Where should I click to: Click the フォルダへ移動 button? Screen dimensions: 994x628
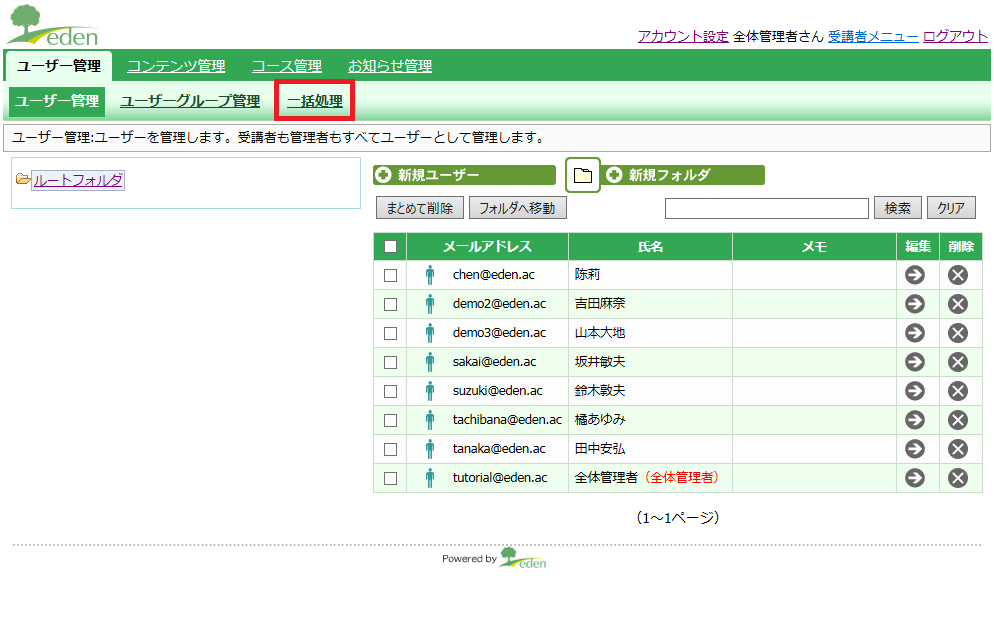(x=517, y=208)
